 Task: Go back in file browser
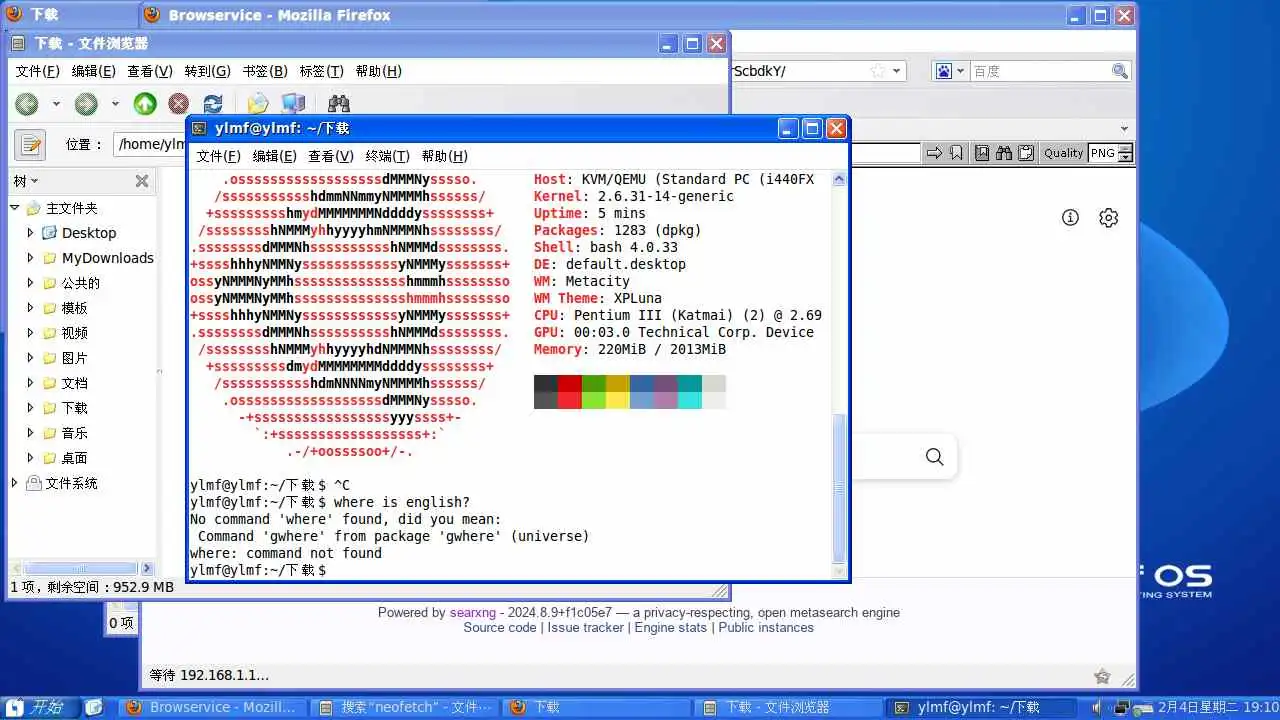(x=27, y=104)
